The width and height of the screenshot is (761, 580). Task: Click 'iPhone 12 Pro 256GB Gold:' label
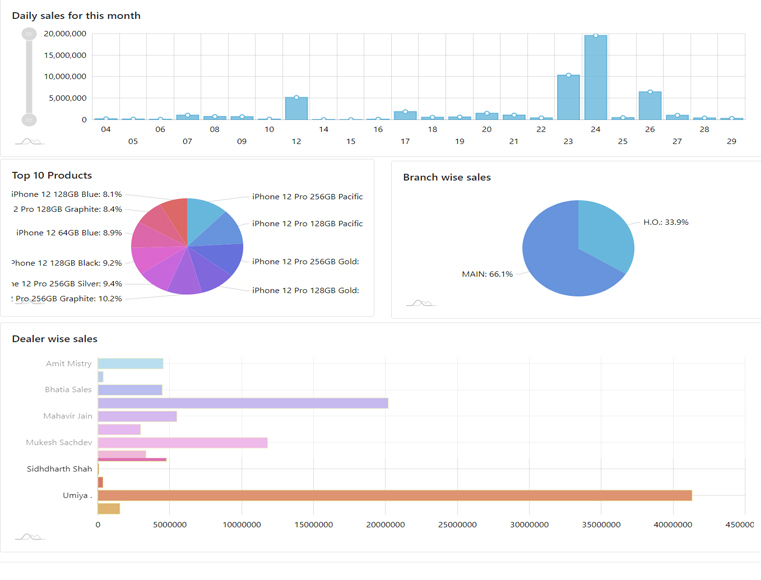[x=306, y=262]
